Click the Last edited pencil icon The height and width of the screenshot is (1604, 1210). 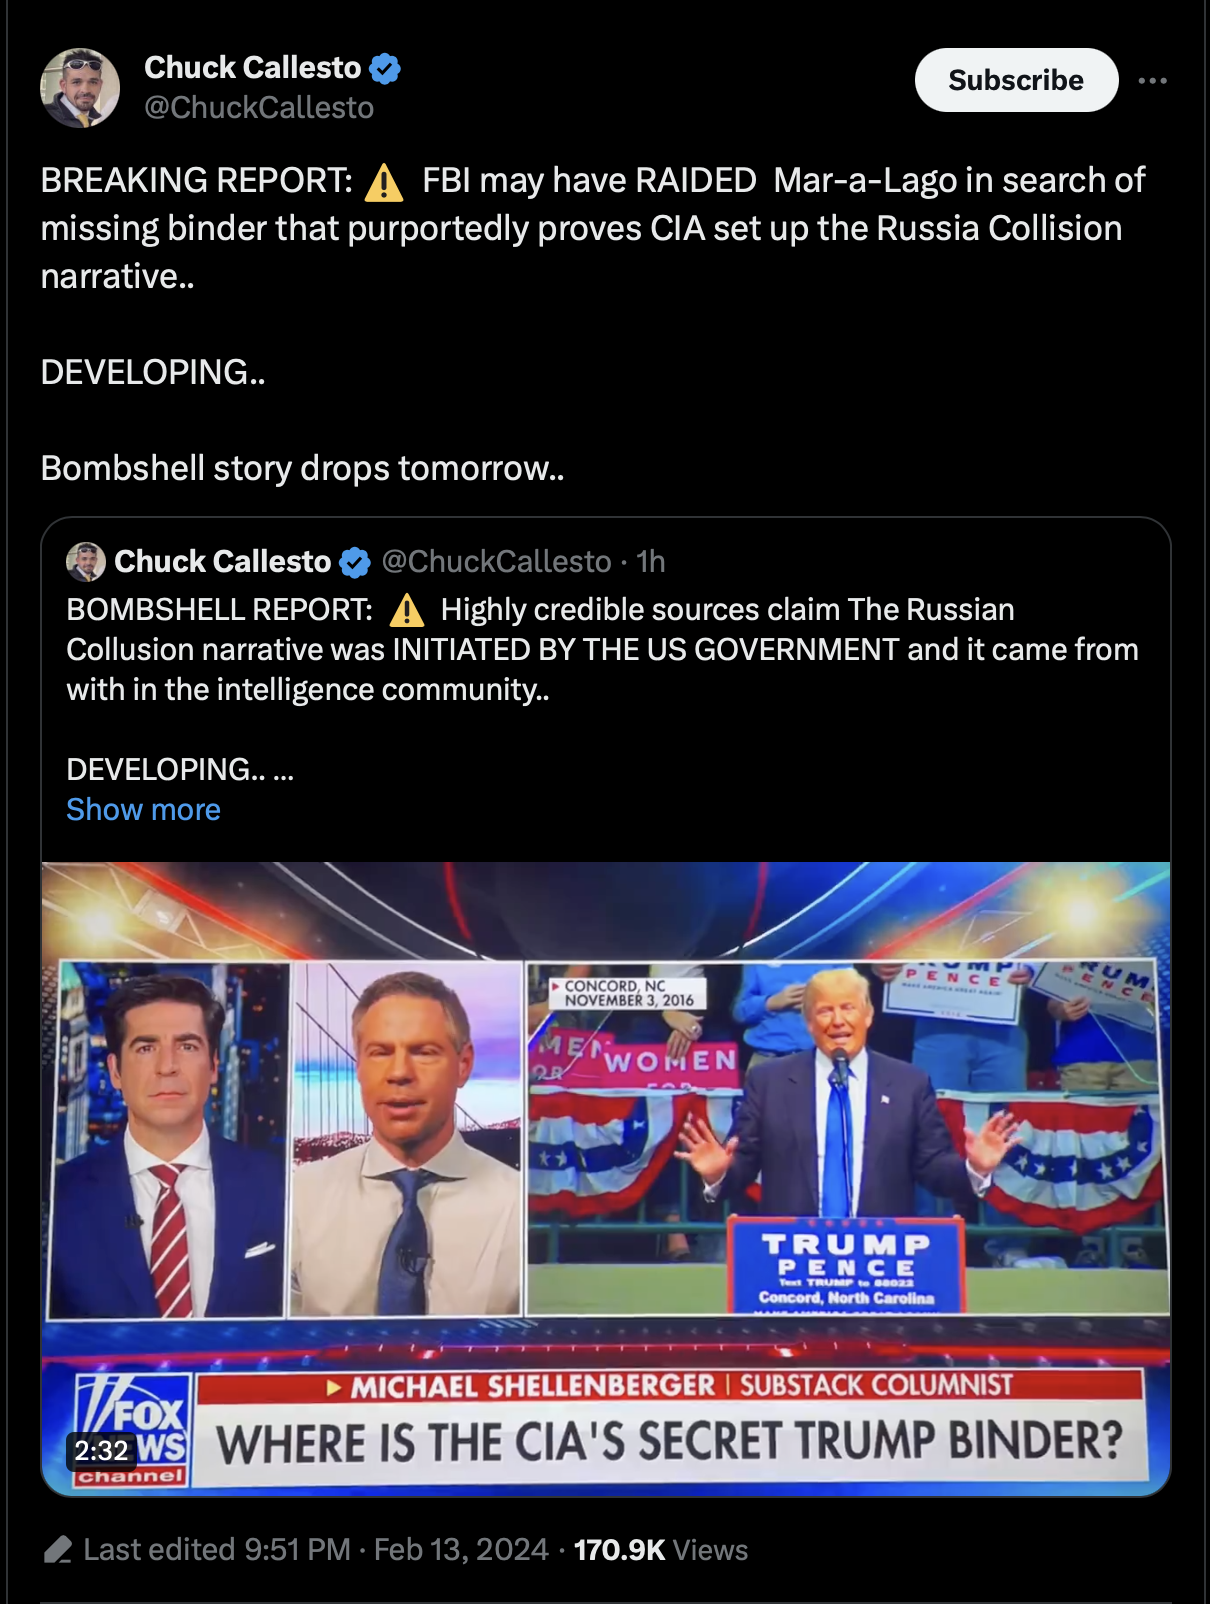(58, 1550)
